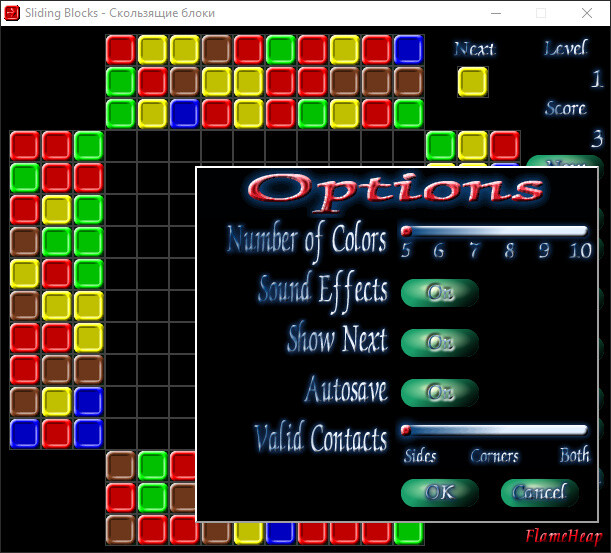Confirm options with the OK button

coord(440,493)
